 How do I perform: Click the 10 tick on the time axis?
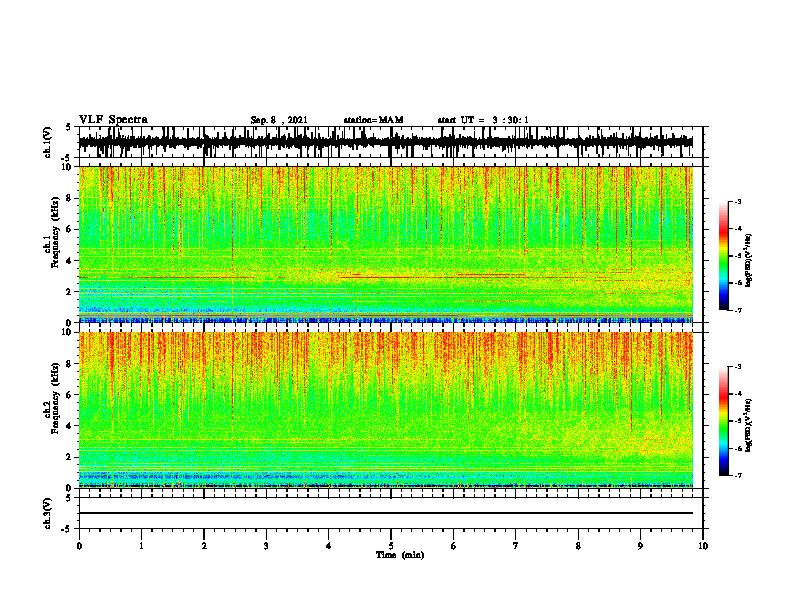pyautogui.click(x=703, y=546)
